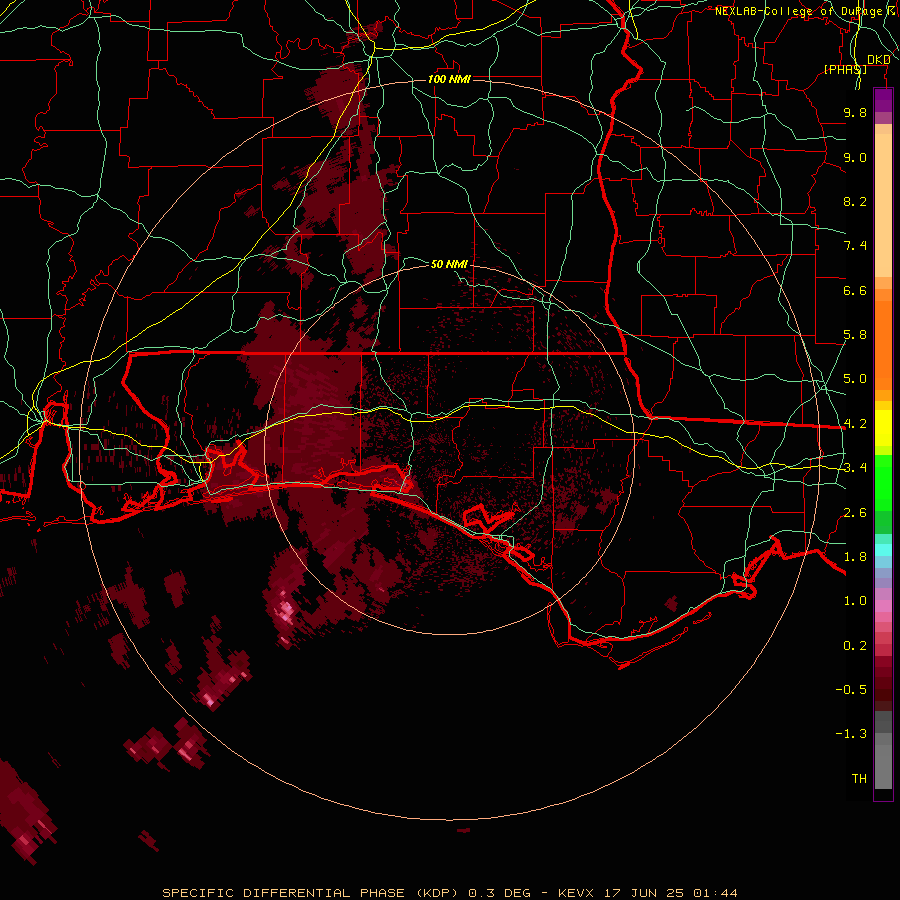Click the 2.6 value on the color scale
The image size is (900, 900).
855,513
